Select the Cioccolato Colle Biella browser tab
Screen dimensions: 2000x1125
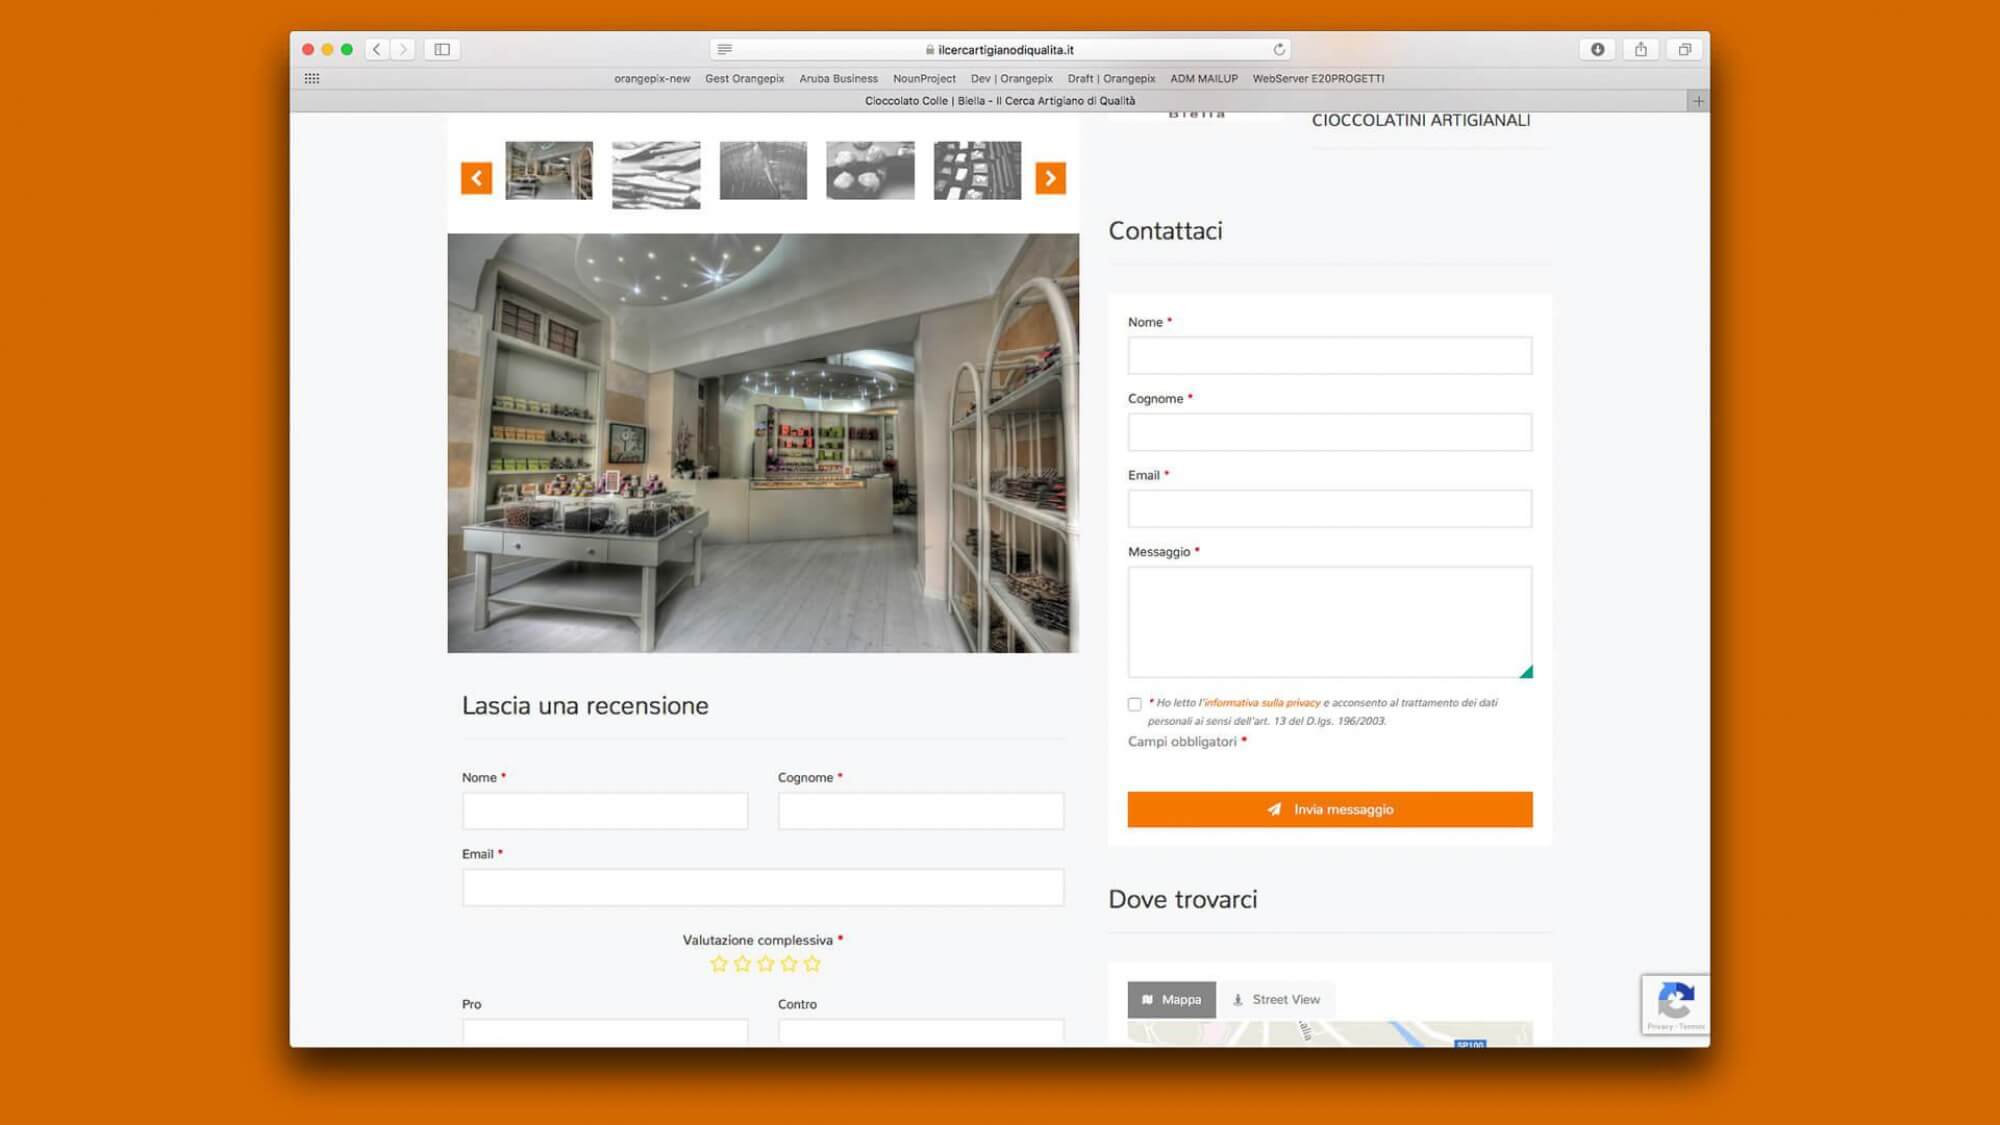coord(999,101)
